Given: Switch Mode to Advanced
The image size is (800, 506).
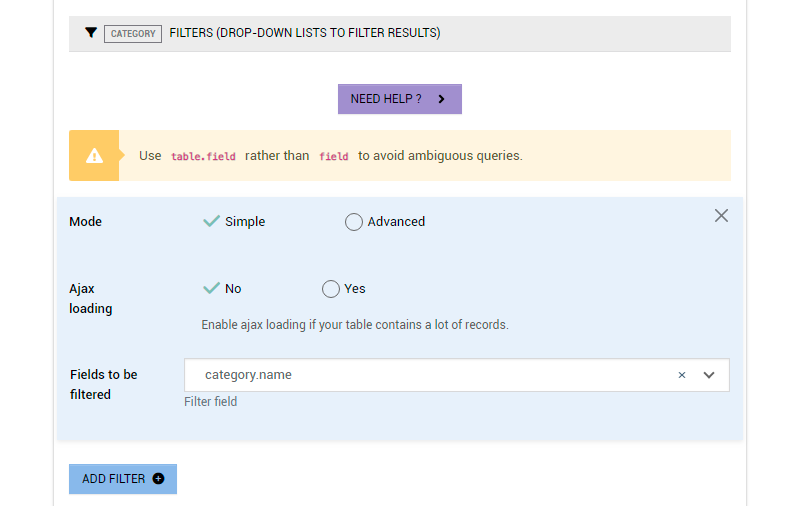Looking at the screenshot, I should pos(385,222).
